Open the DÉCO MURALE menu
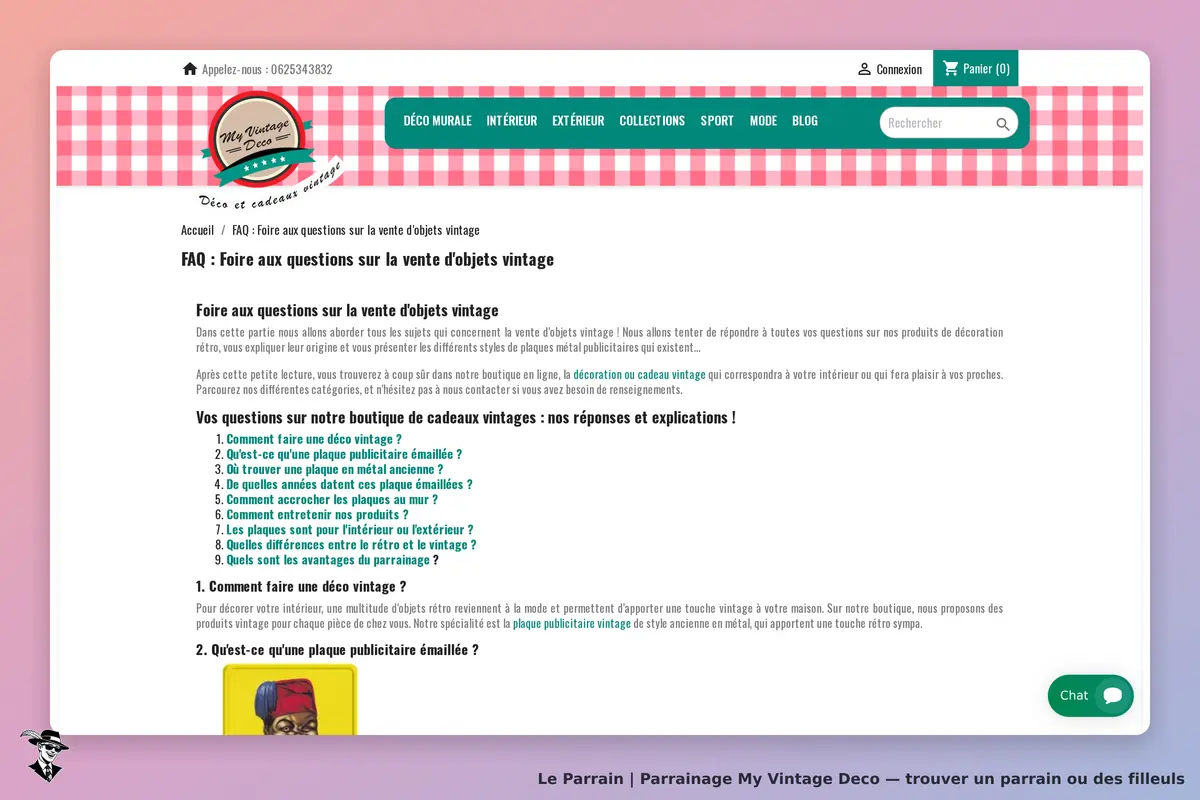Viewport: 1200px width, 800px height. (437, 121)
